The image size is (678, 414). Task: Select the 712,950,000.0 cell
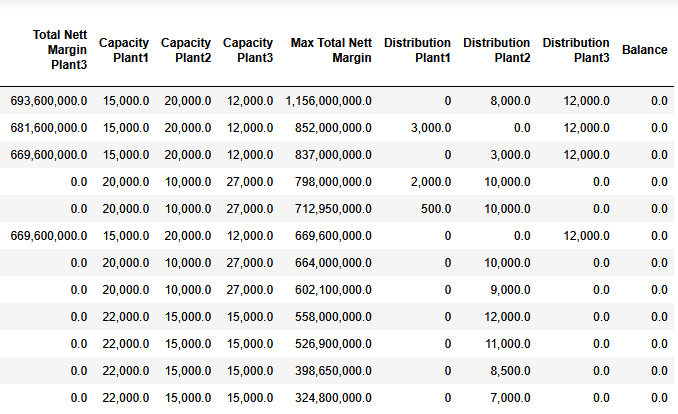pyautogui.click(x=333, y=209)
